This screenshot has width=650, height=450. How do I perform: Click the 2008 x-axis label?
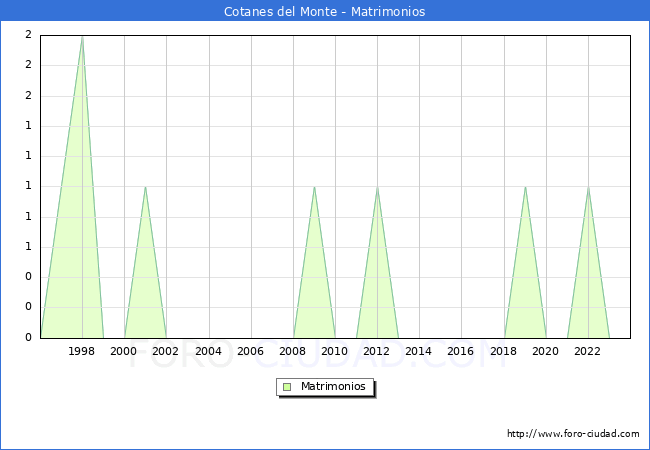(x=293, y=351)
